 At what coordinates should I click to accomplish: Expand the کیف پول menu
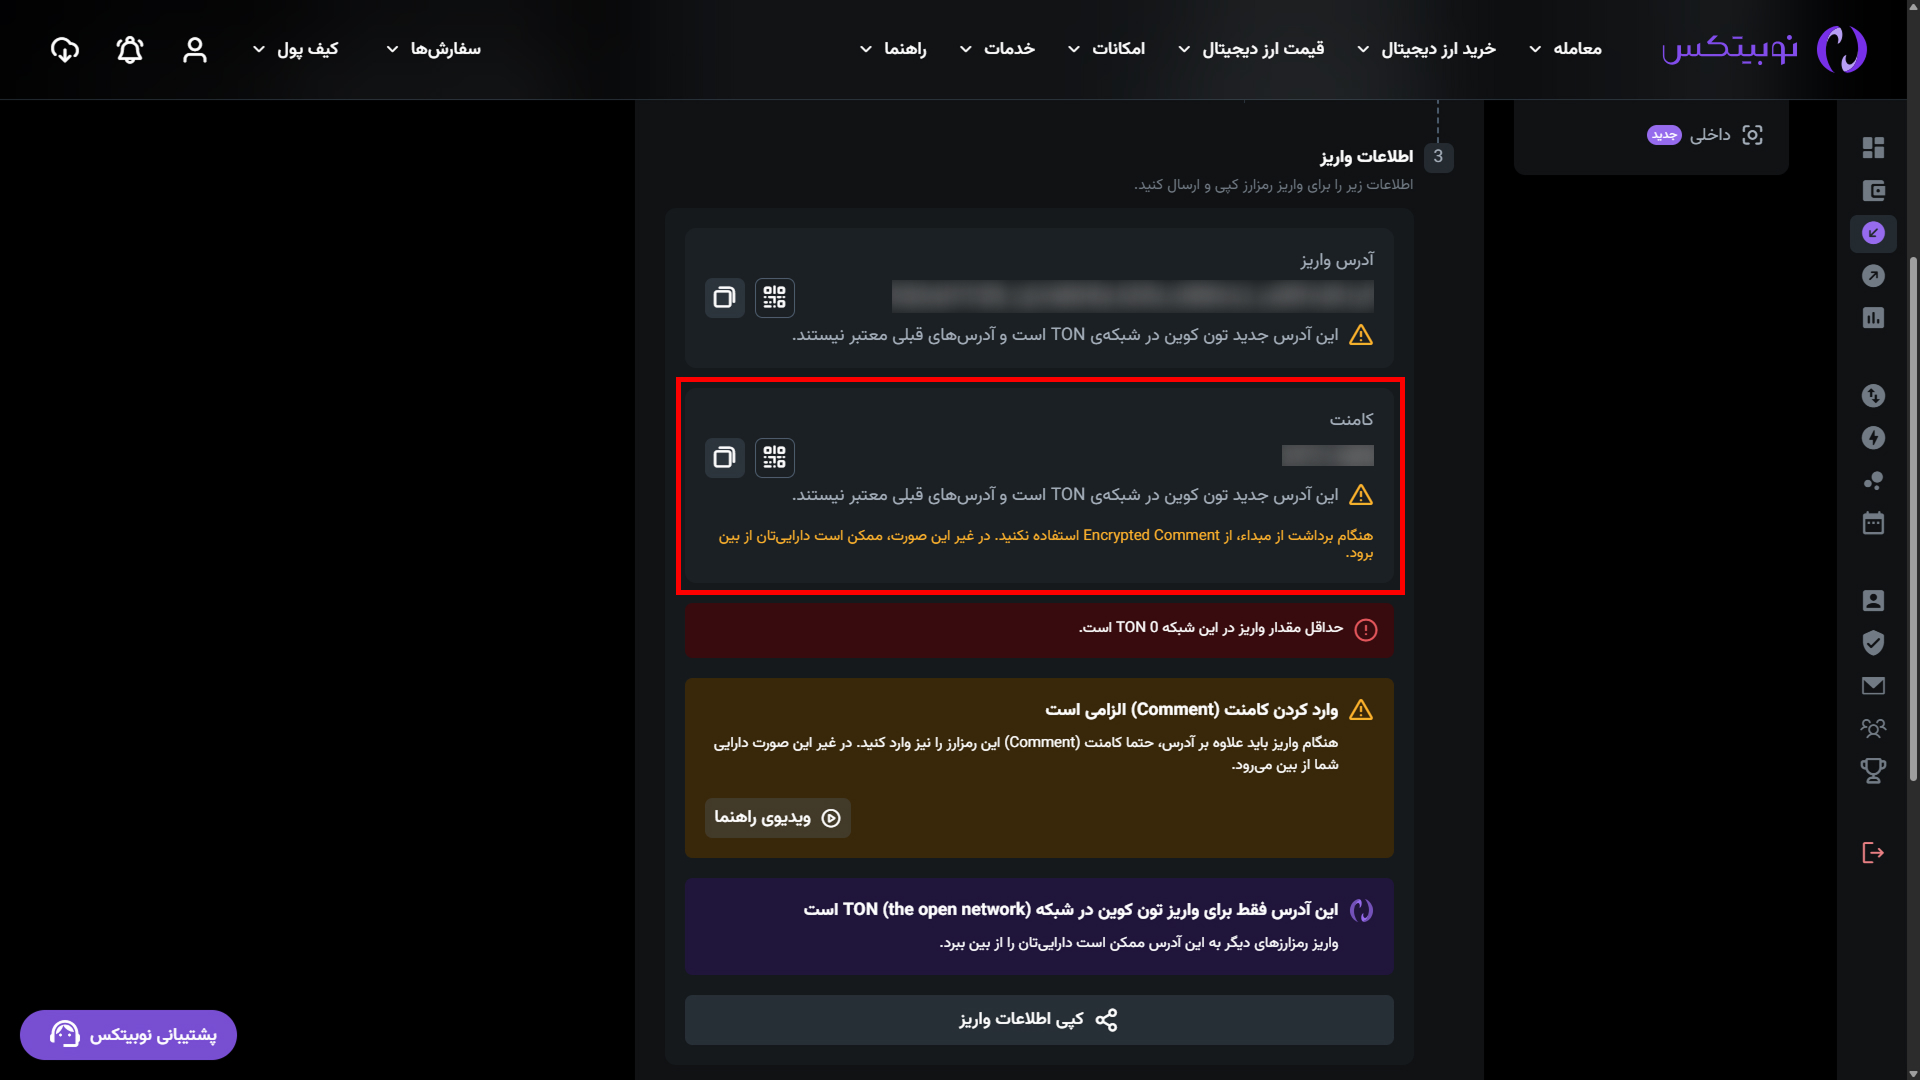pyautogui.click(x=295, y=49)
